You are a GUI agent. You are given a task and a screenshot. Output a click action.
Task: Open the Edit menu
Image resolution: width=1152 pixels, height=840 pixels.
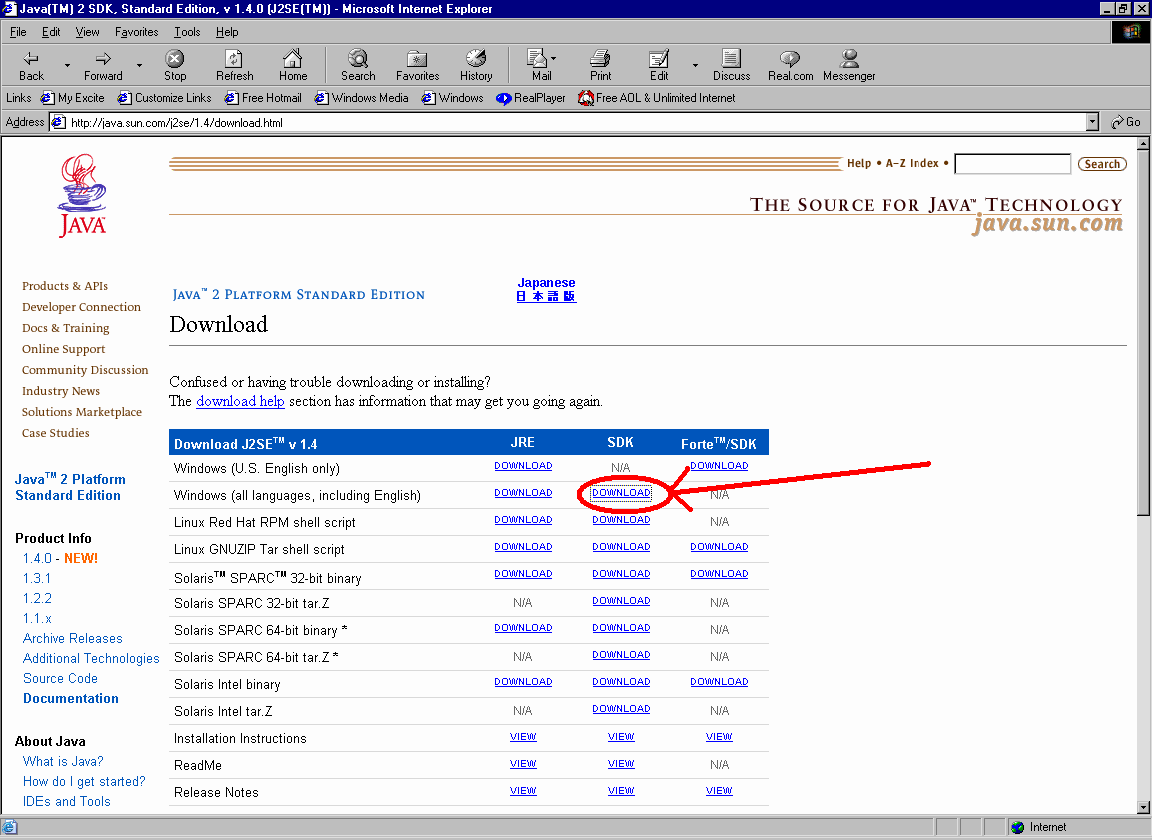[51, 32]
